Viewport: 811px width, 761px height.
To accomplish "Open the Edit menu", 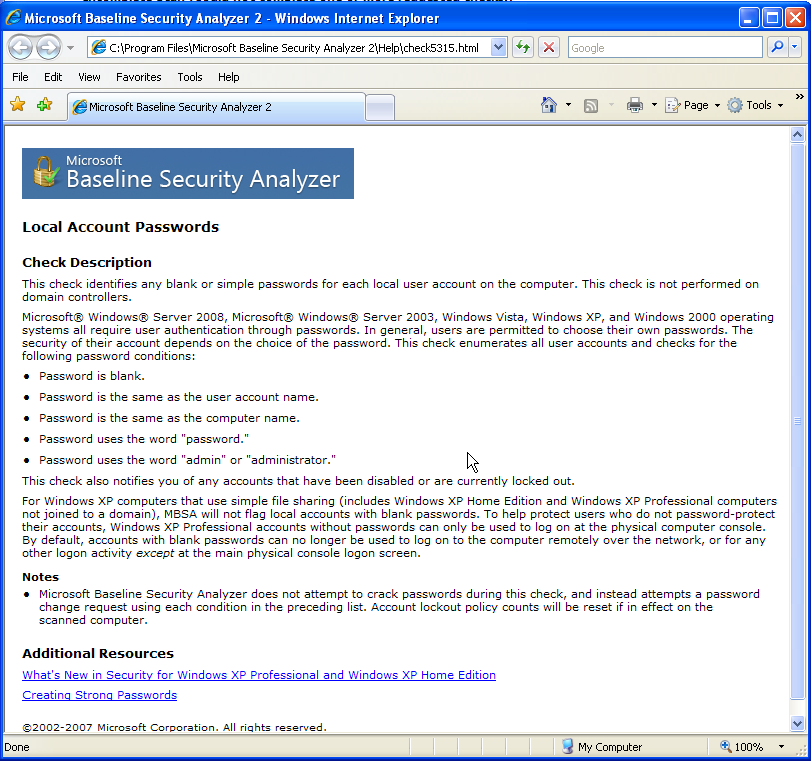I will click(x=53, y=77).
